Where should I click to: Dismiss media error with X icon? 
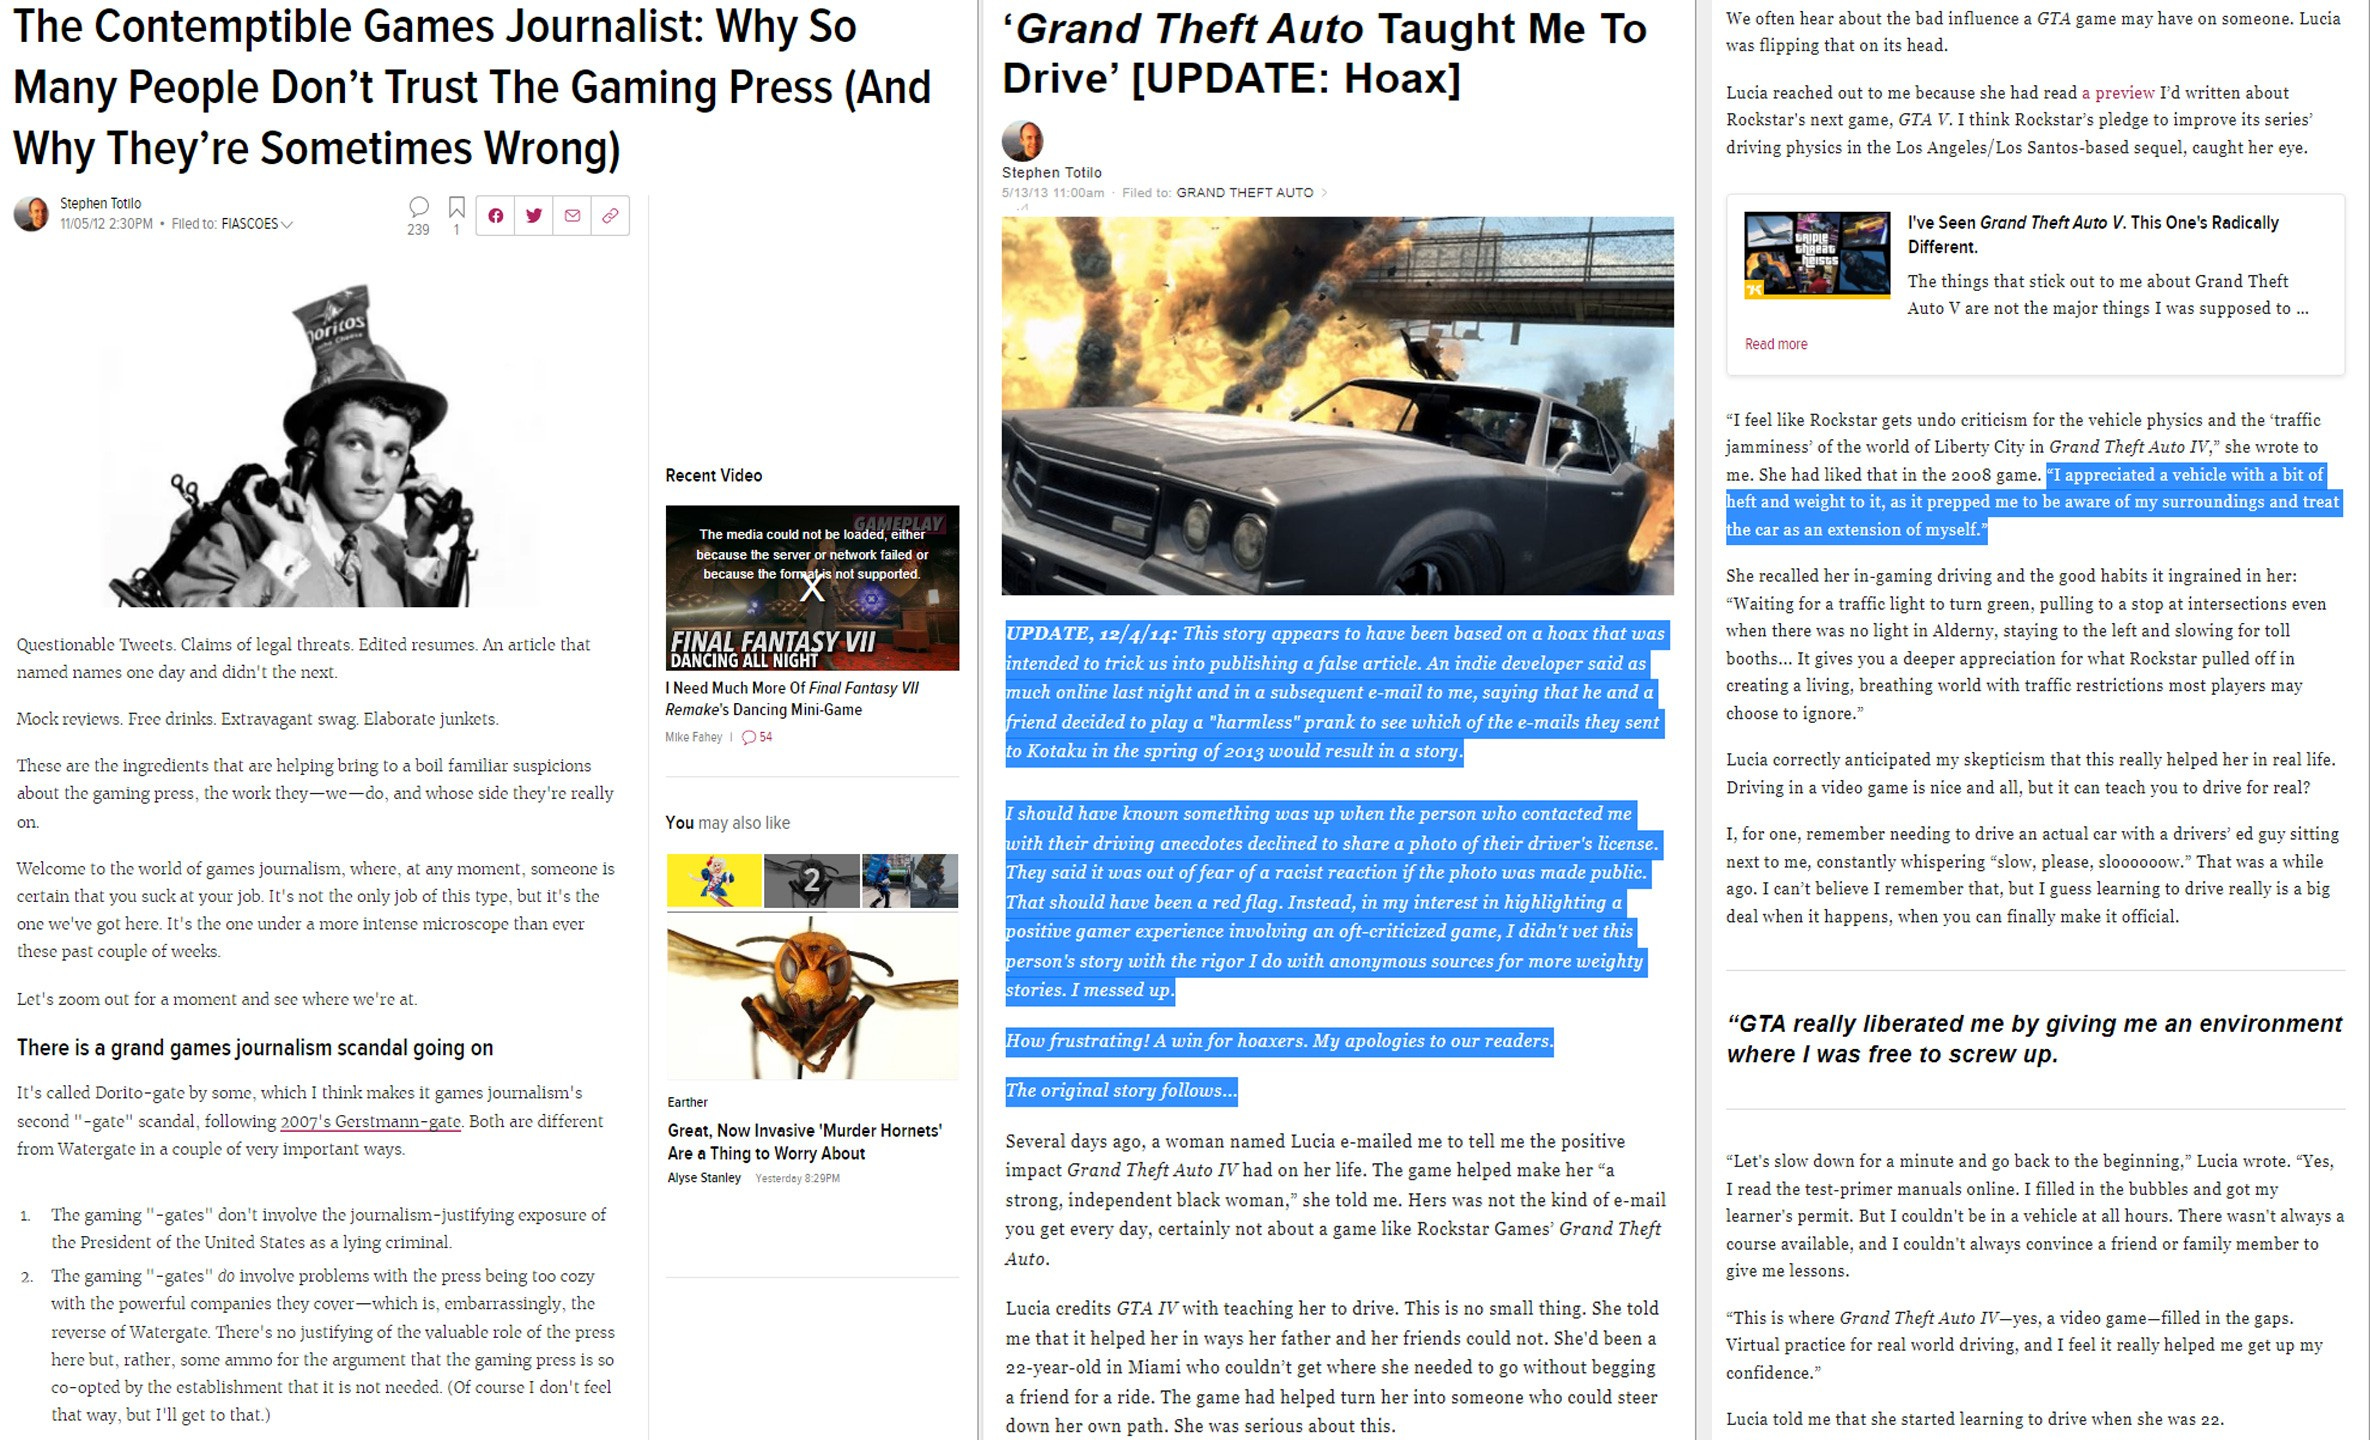pyautogui.click(x=812, y=588)
